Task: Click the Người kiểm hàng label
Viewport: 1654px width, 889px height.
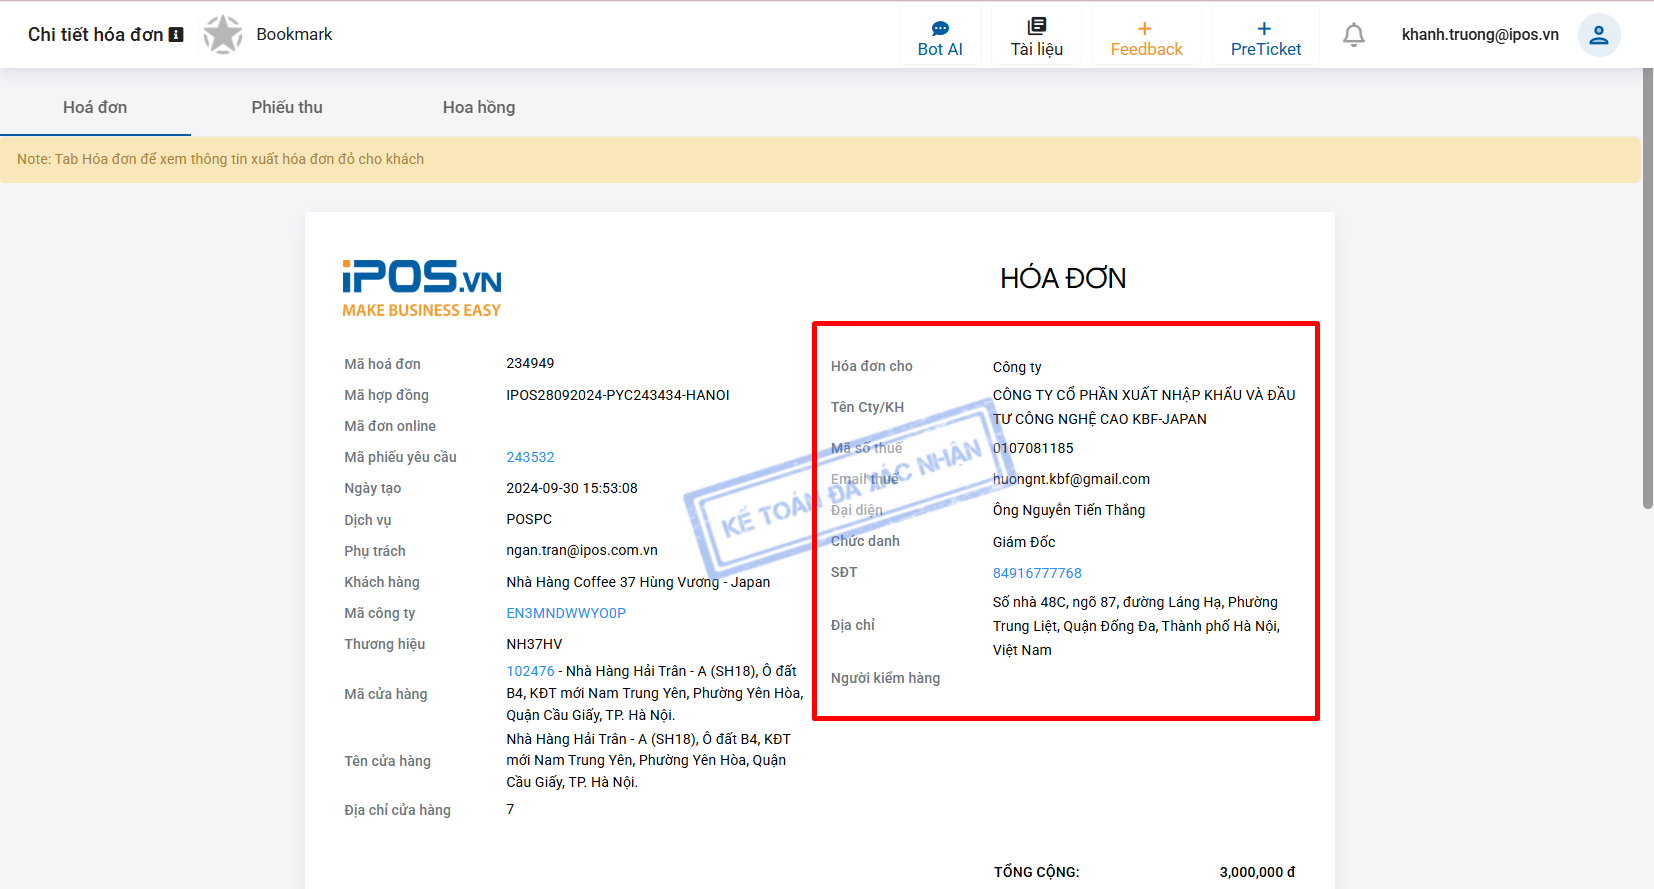Action: 885,678
